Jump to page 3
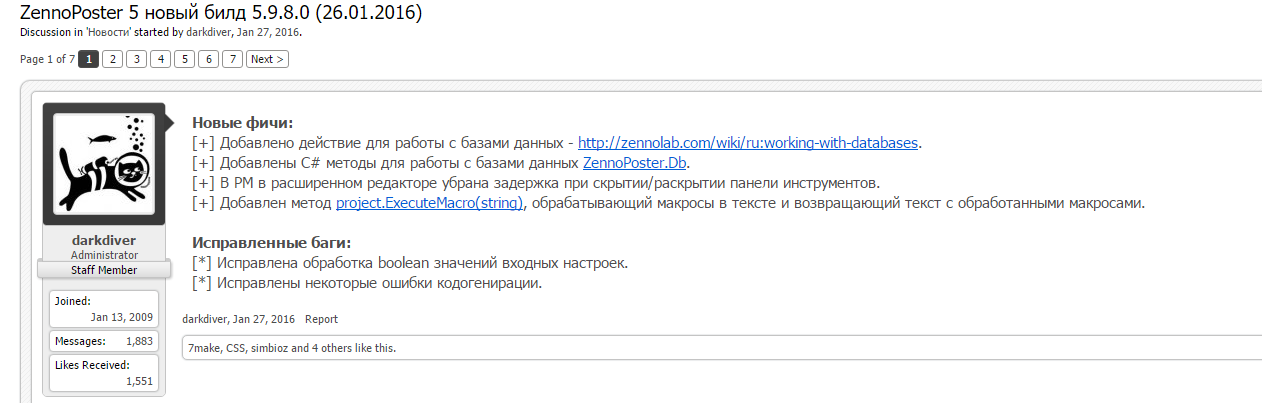This screenshot has width=1262, height=403. tap(136, 59)
